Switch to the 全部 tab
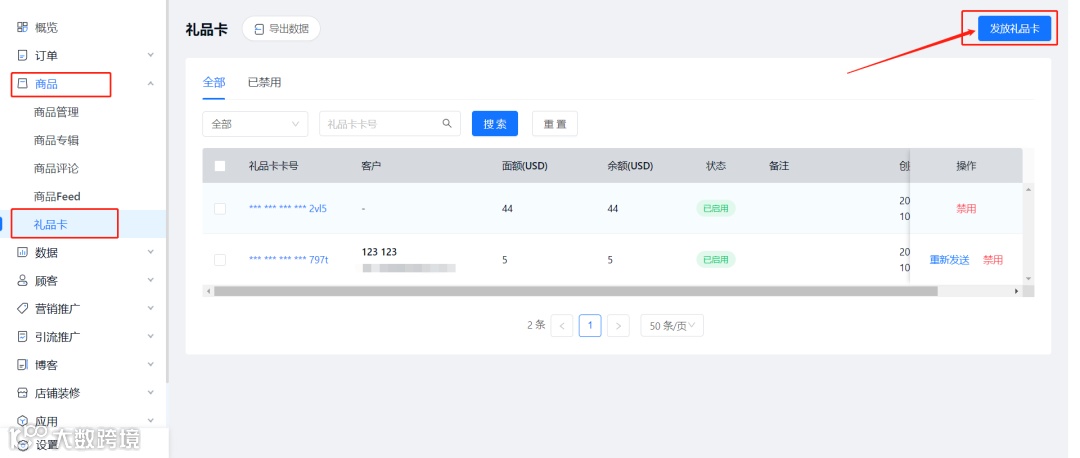 214,83
